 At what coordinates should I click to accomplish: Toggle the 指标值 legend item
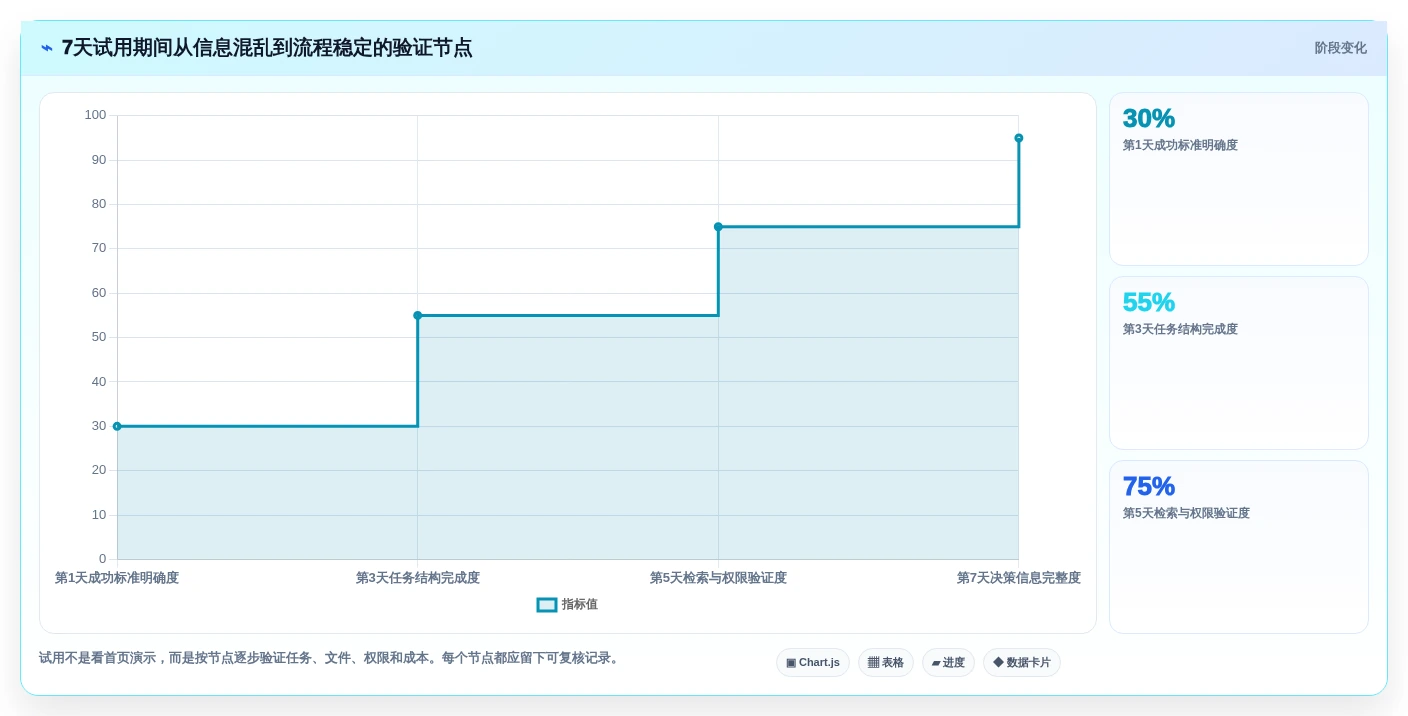567,605
